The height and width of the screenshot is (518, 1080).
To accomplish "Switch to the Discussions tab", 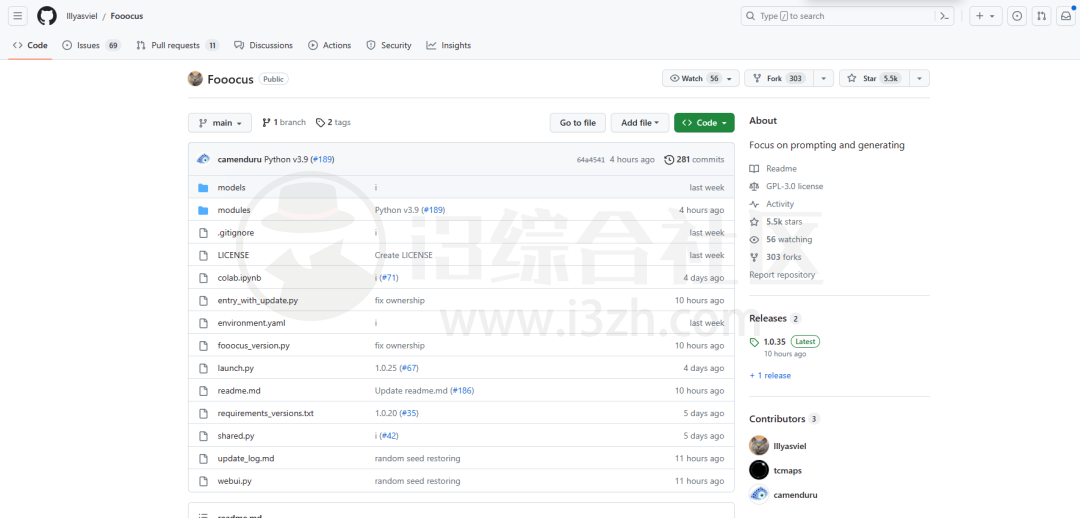I will (x=263, y=45).
